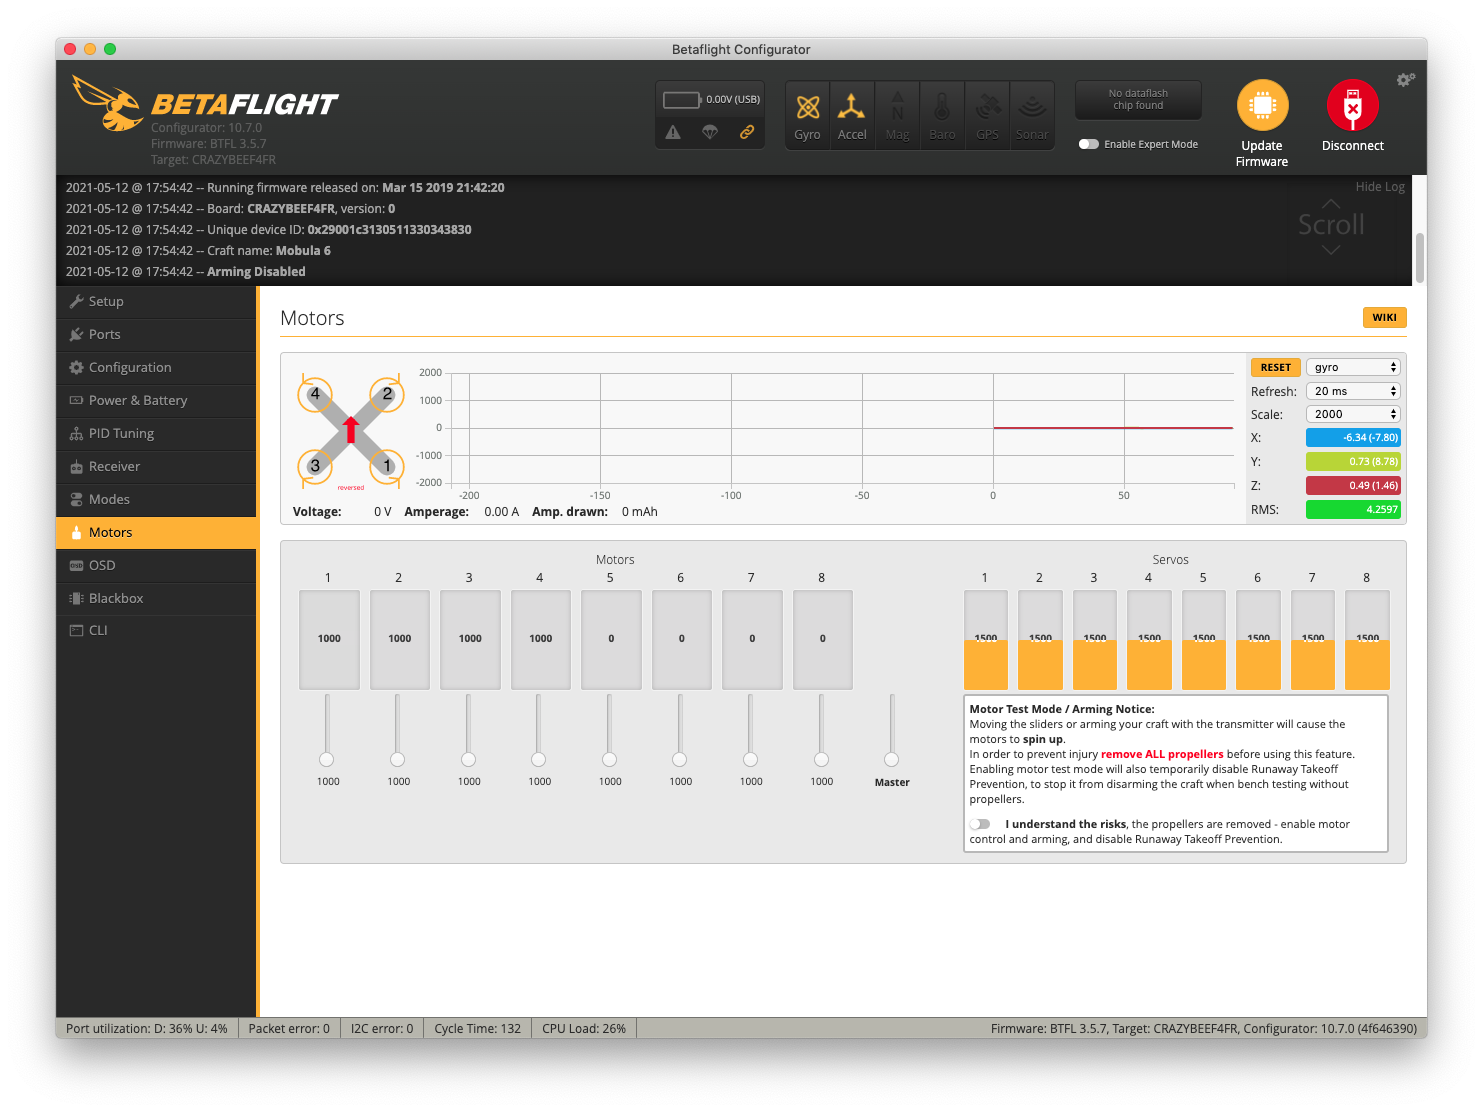Toggle Enable Expert Mode switch
Viewport: 1483px width, 1112px height.
1089,144
